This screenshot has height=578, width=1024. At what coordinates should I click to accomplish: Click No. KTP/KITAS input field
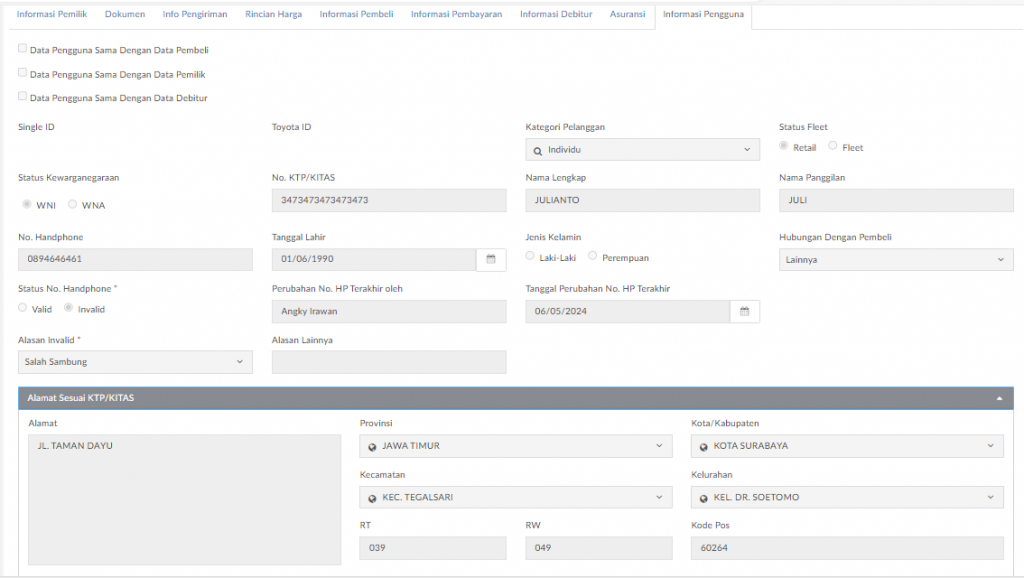pyautogui.click(x=389, y=201)
